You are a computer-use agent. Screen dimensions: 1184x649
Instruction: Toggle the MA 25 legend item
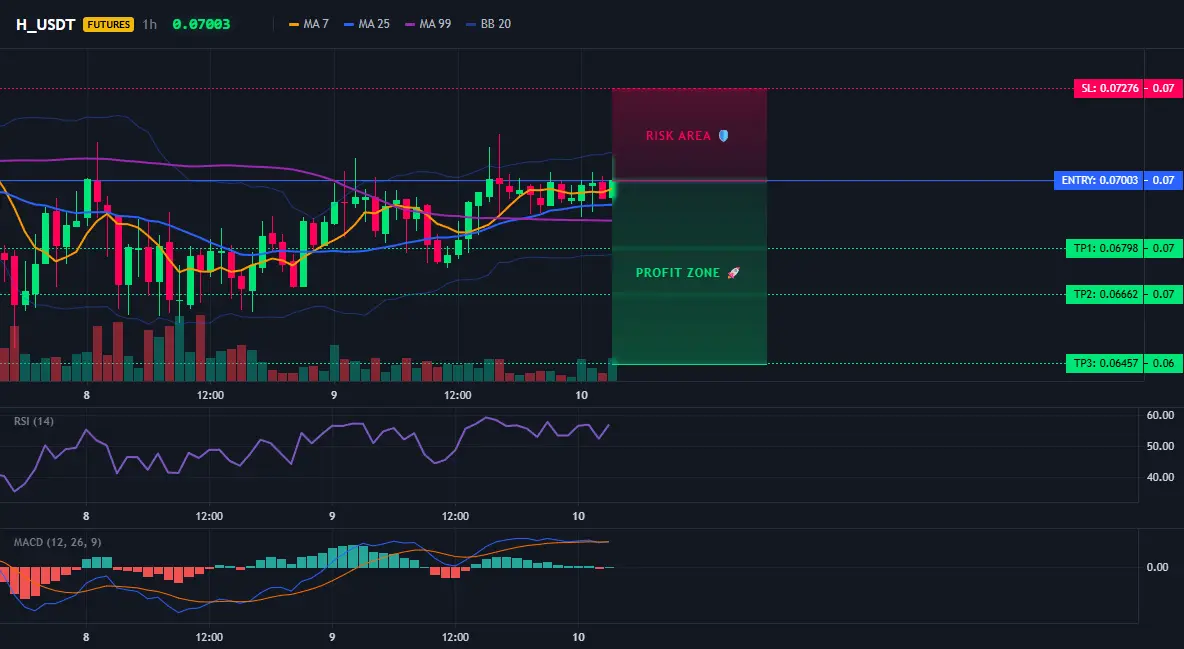(x=367, y=24)
